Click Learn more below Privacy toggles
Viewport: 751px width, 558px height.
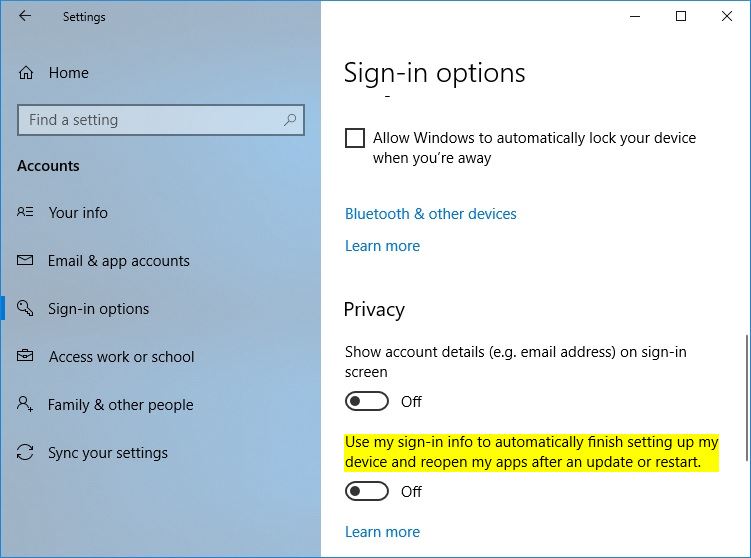382,532
